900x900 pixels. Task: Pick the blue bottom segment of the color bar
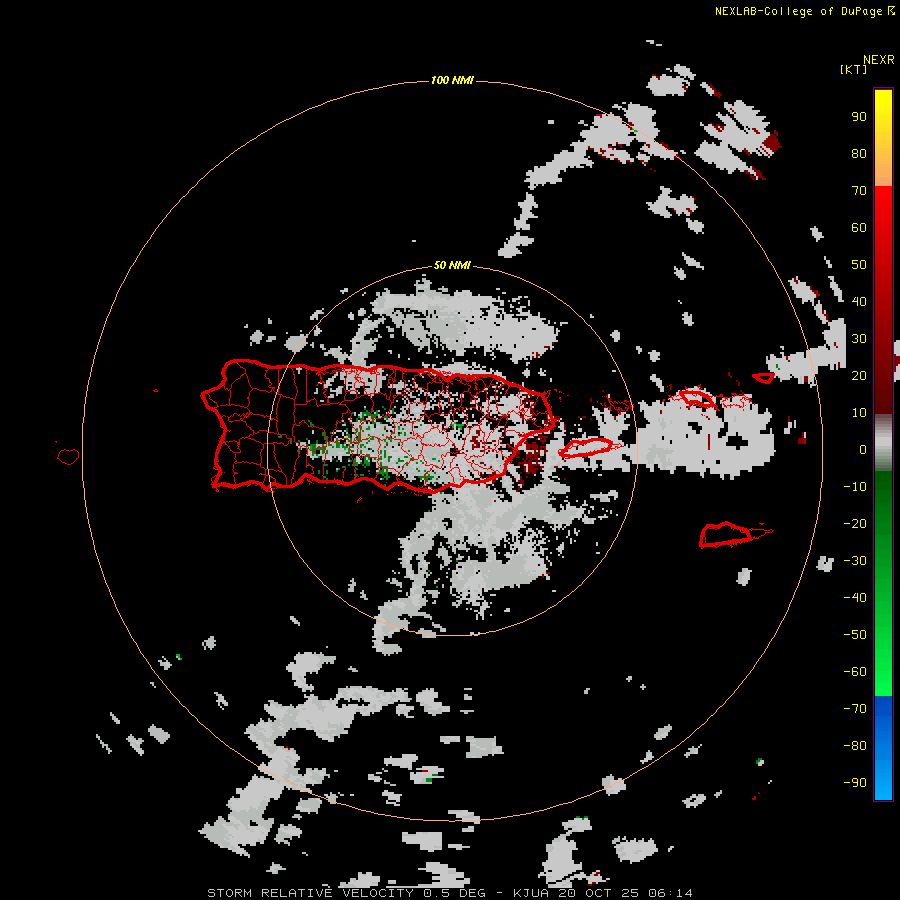[883, 747]
